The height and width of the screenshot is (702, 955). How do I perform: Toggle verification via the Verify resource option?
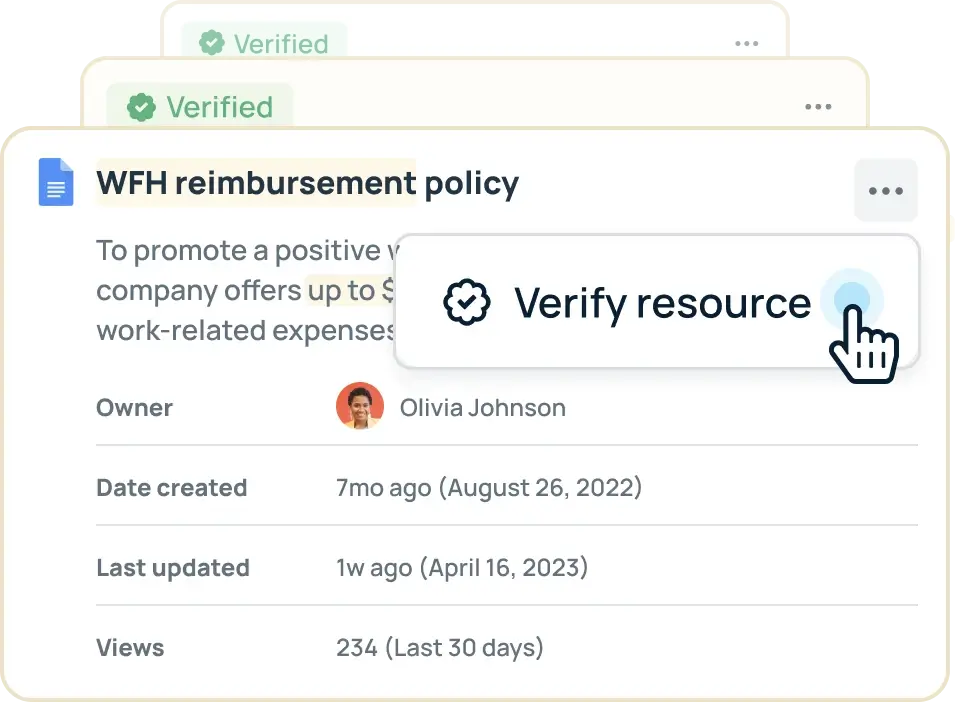tap(661, 303)
